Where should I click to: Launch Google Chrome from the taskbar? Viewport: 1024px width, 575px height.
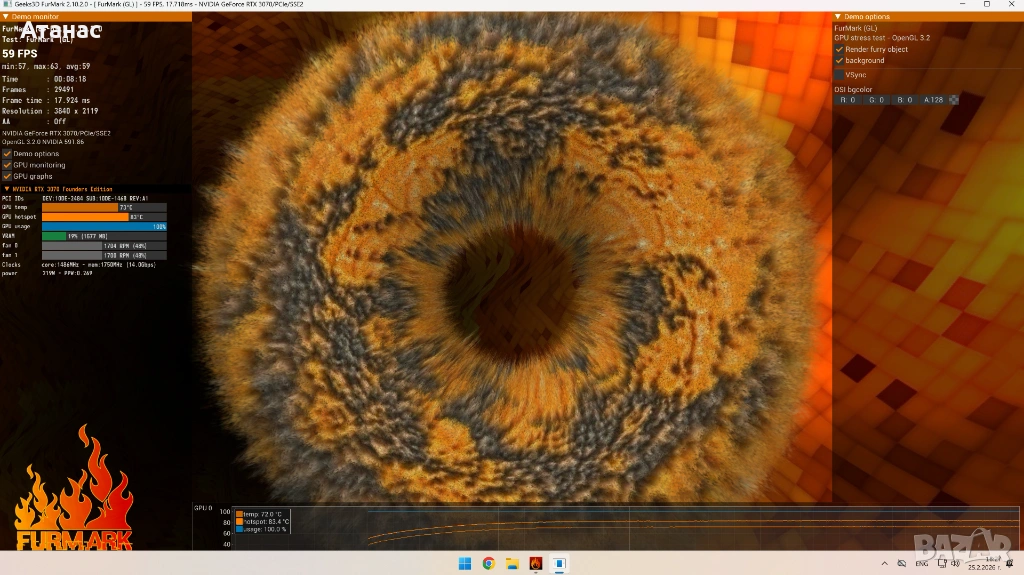coord(488,564)
